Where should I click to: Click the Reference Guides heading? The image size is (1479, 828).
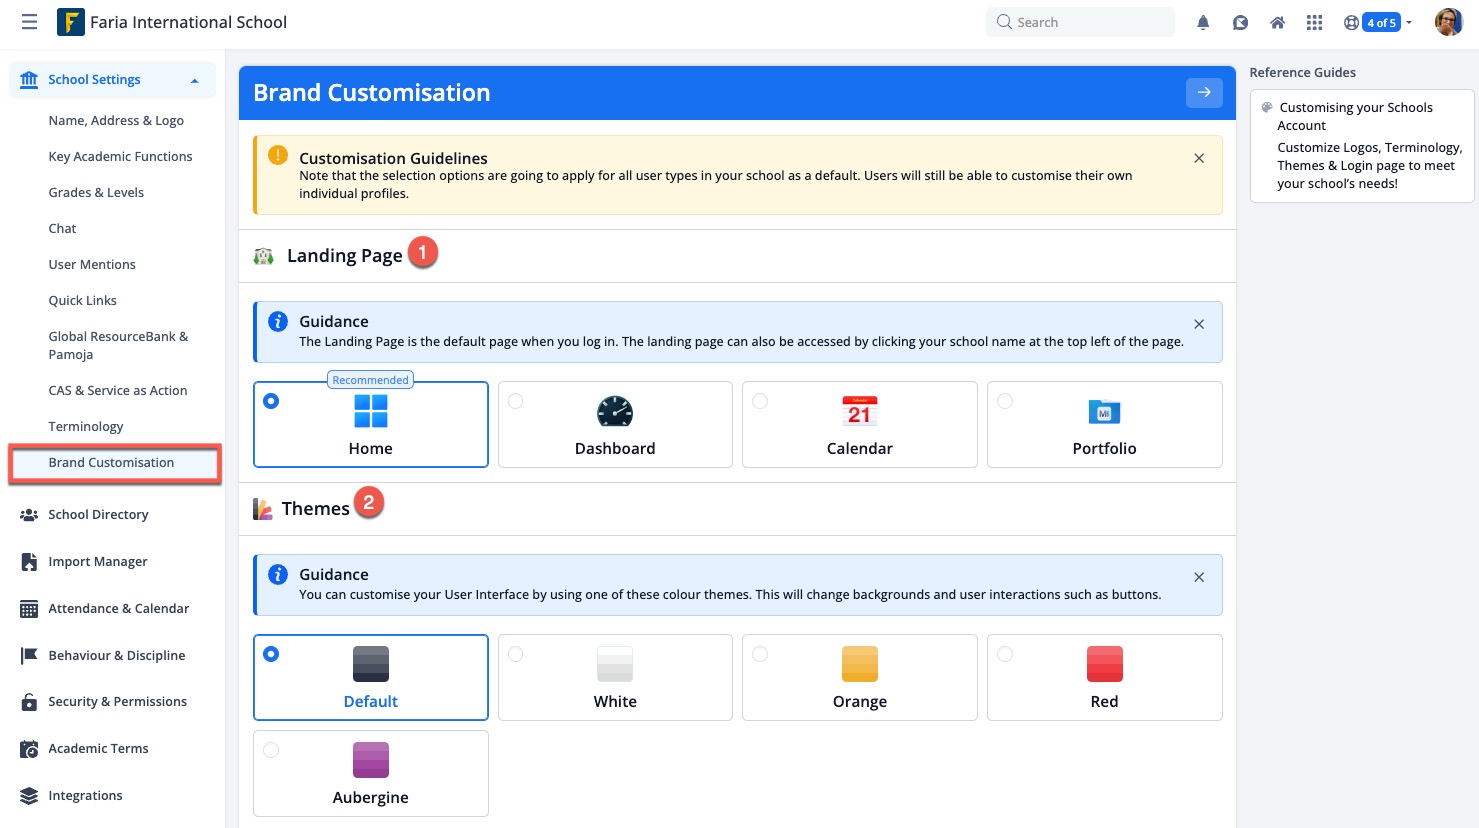[1302, 72]
